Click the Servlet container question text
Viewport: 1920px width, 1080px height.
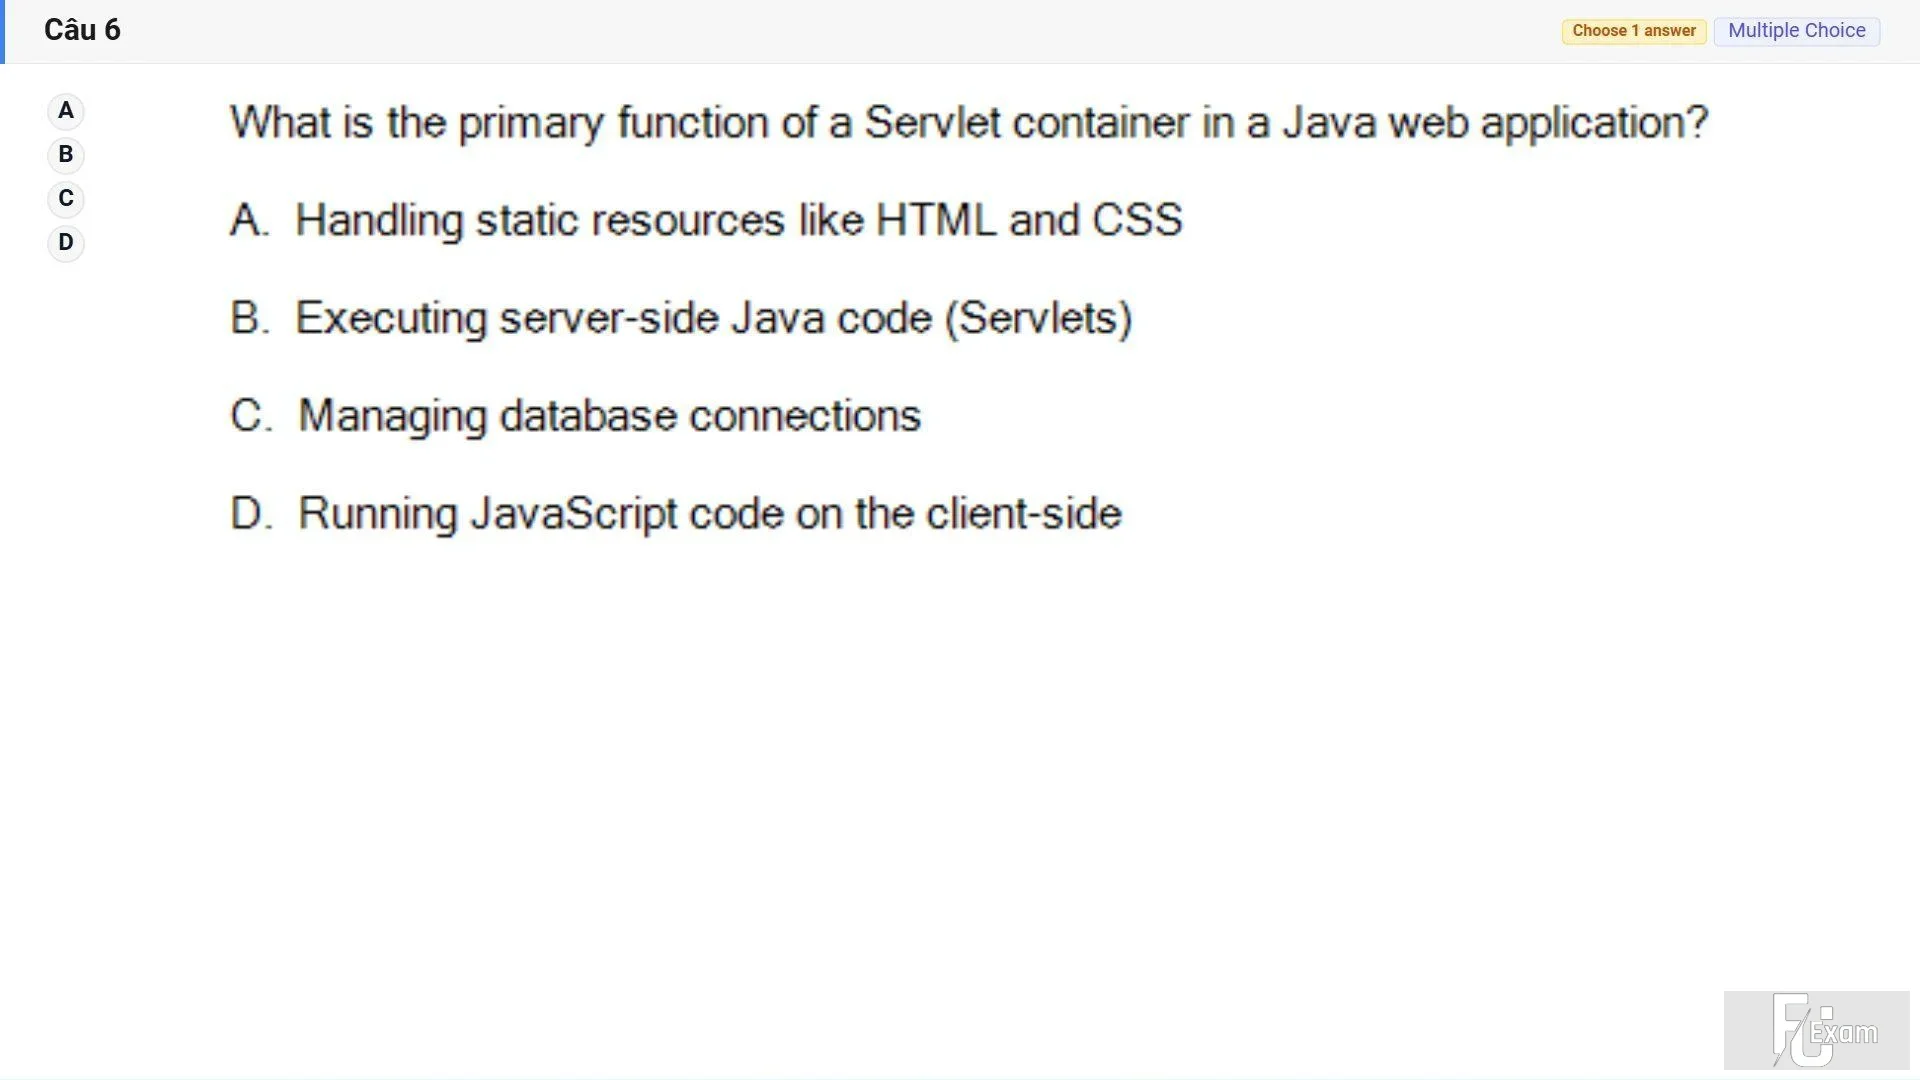click(969, 123)
